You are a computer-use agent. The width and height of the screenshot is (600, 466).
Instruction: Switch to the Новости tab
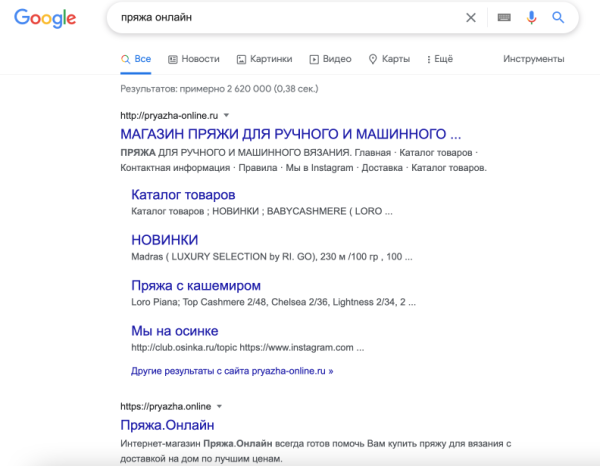(194, 59)
